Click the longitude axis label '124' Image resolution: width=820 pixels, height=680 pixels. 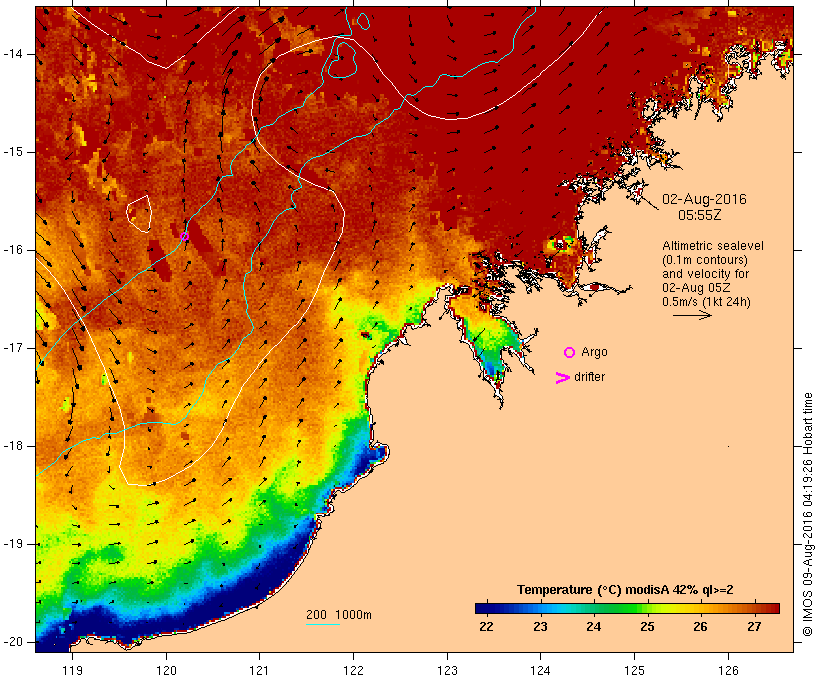[x=541, y=670]
